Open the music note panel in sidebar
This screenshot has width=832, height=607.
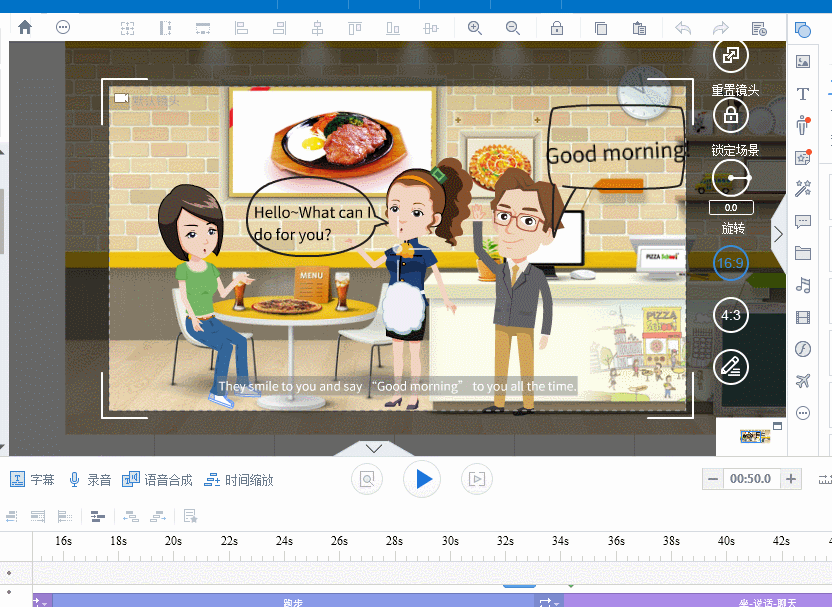tap(802, 285)
